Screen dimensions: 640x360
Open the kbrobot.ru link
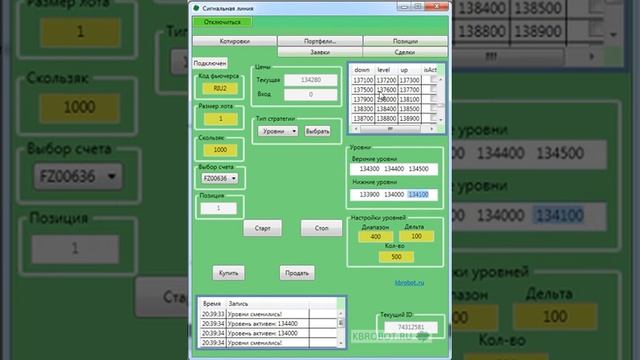pos(409,282)
